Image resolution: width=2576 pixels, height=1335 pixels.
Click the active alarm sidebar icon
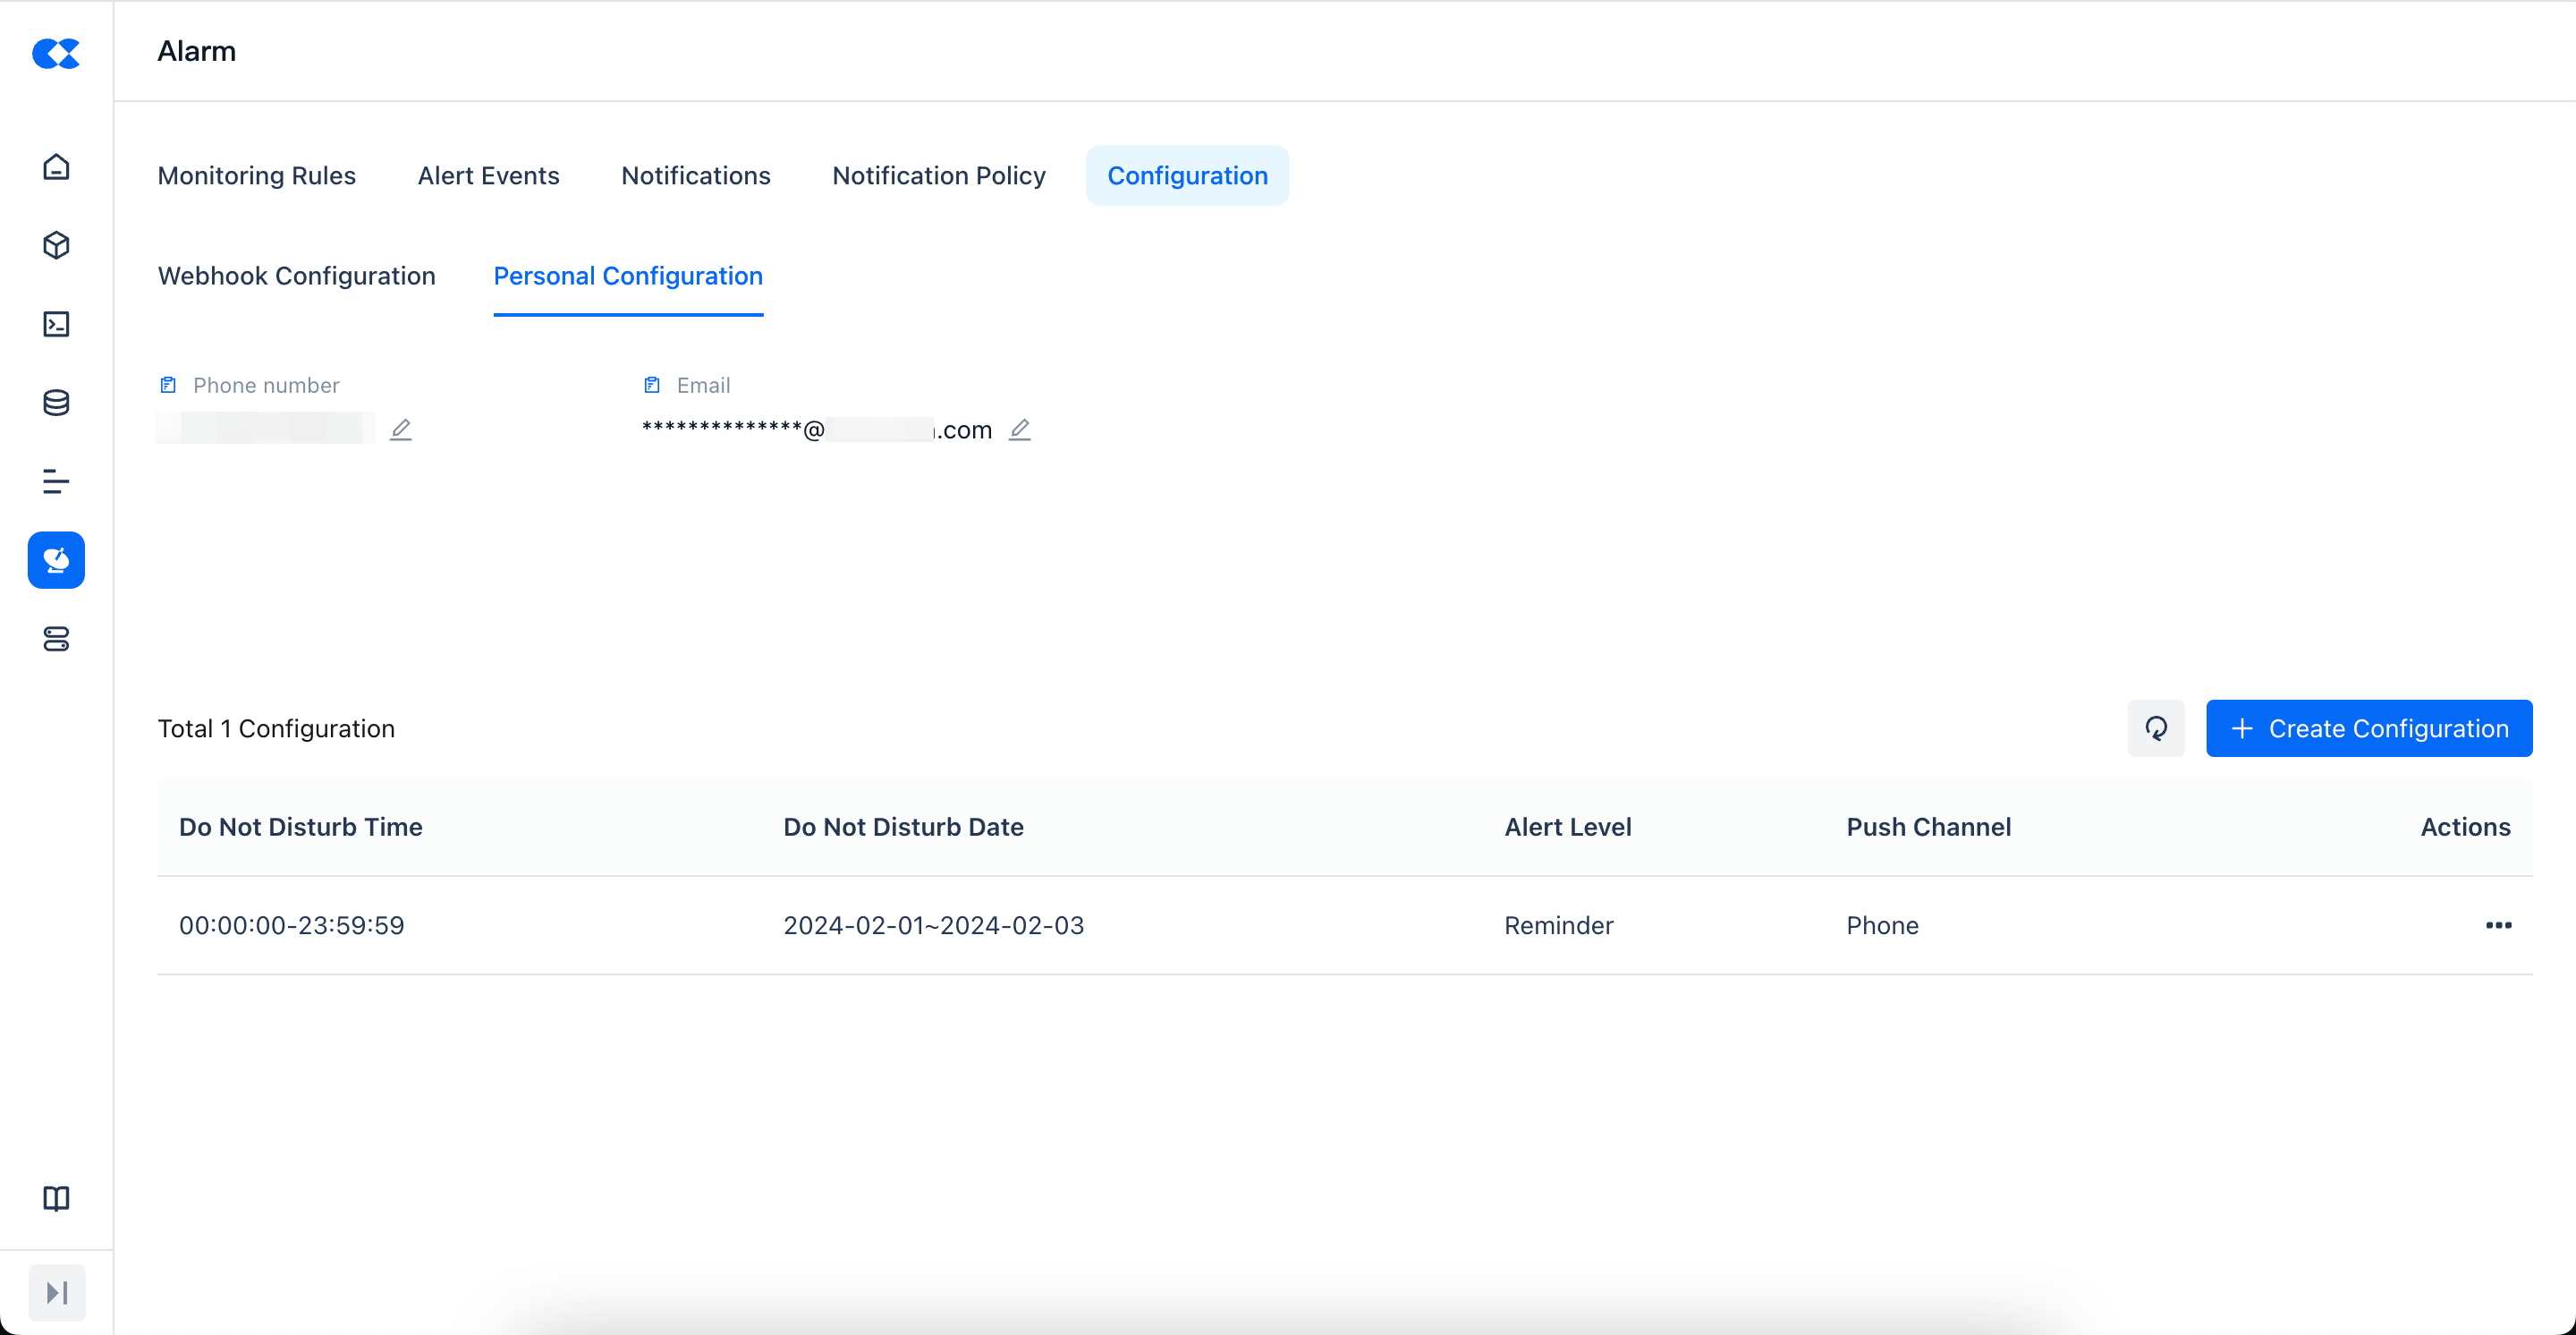point(56,560)
